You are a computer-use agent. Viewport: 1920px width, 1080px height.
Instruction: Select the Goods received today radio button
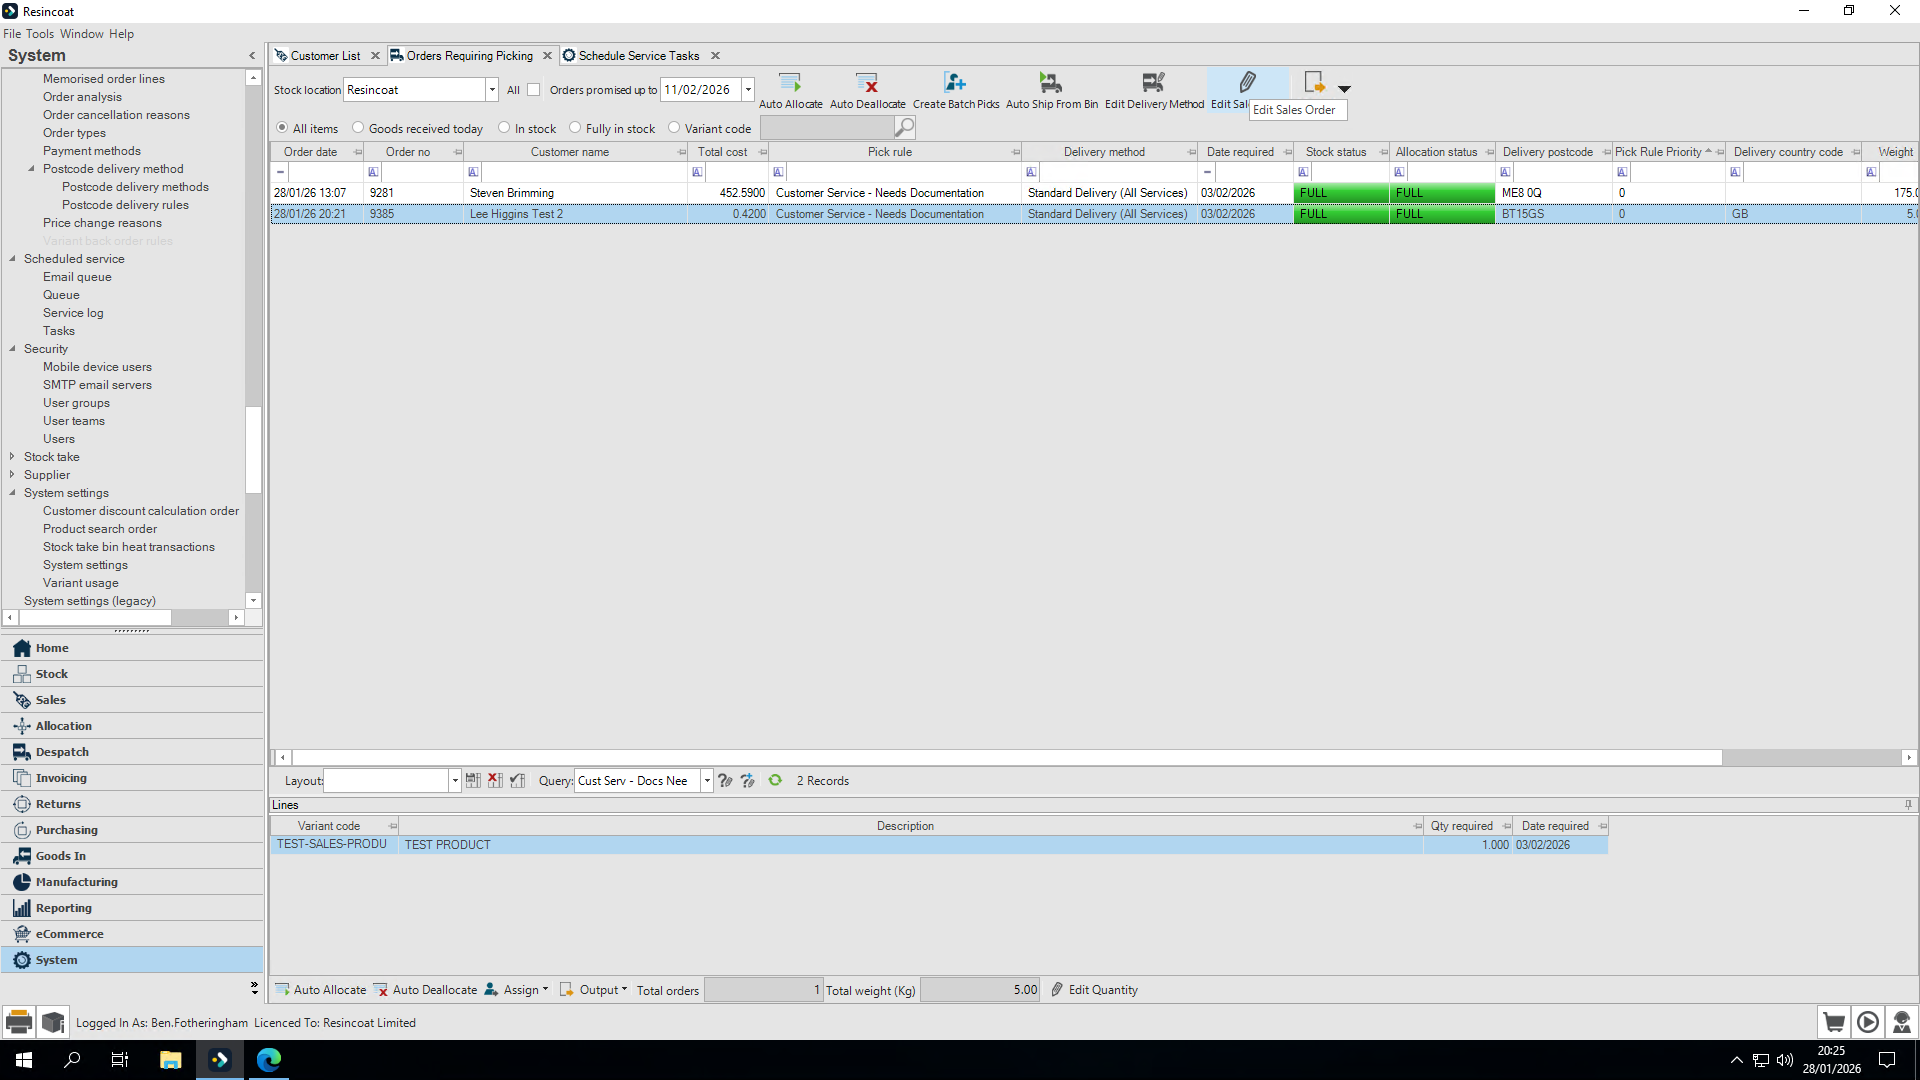click(x=358, y=128)
